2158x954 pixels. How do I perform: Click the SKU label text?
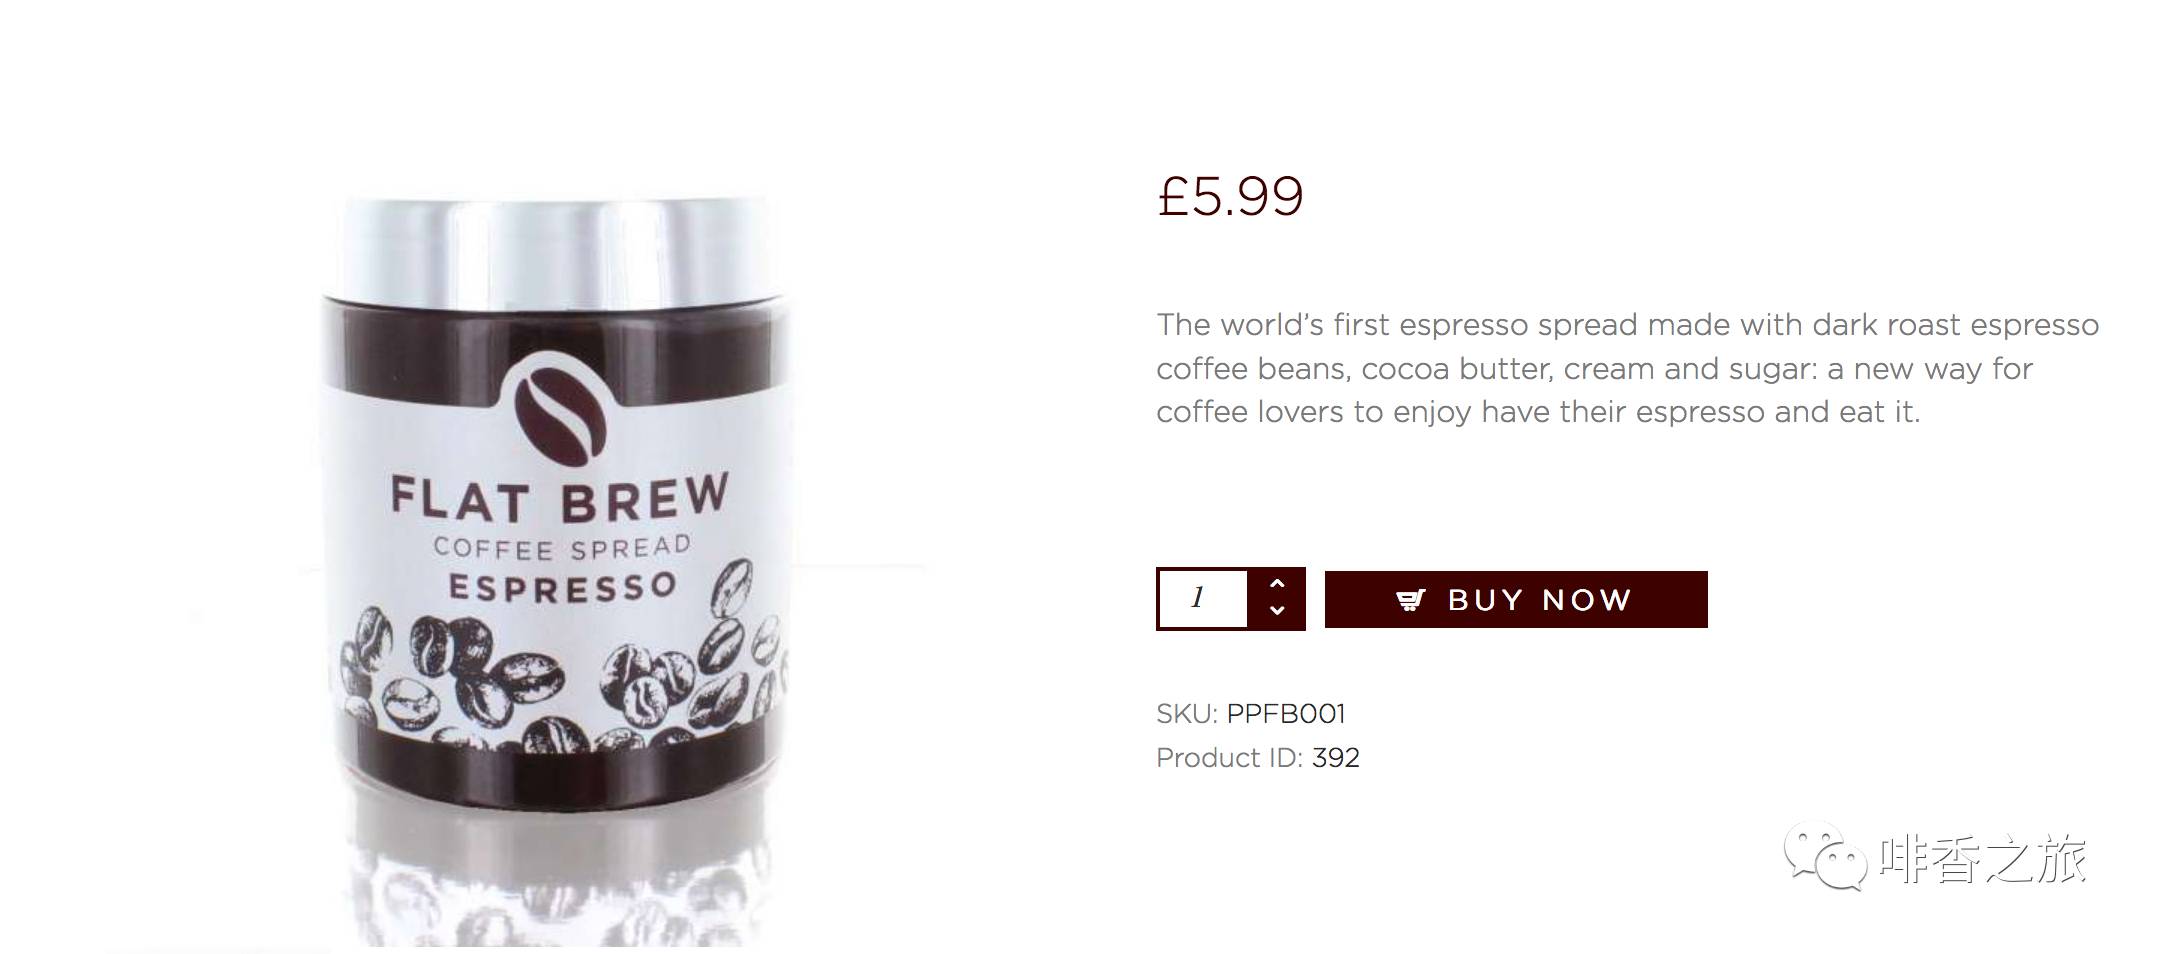[x=1187, y=714]
